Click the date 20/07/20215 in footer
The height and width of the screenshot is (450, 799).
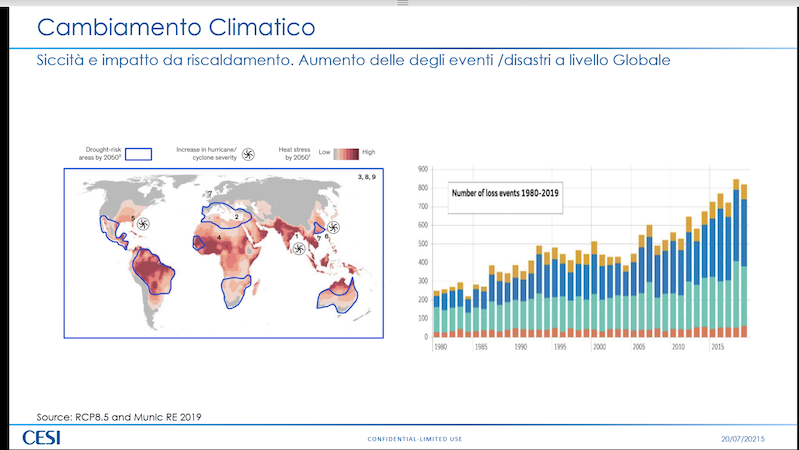(750, 439)
